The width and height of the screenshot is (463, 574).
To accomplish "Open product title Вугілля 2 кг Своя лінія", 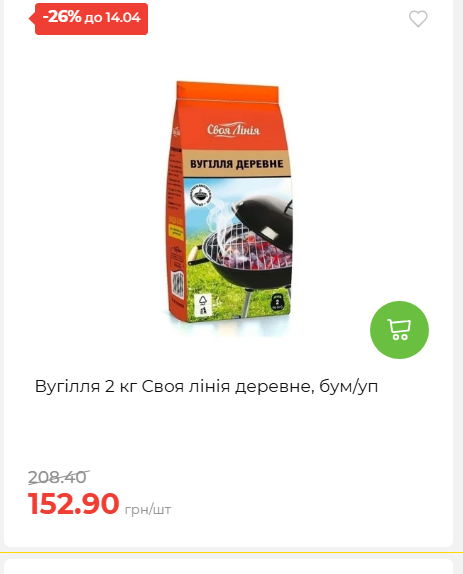I will pyautogui.click(x=206, y=387).
